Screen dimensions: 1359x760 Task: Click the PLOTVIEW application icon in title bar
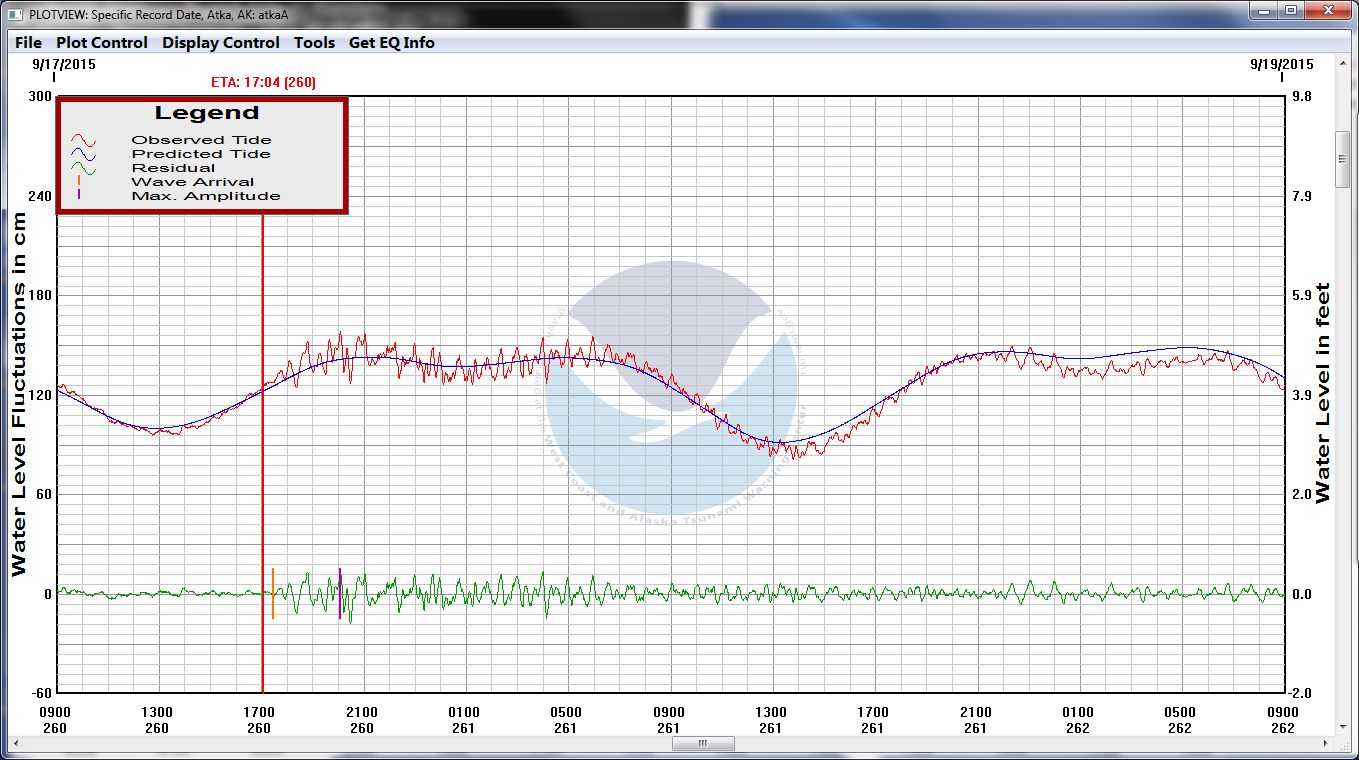coord(15,13)
